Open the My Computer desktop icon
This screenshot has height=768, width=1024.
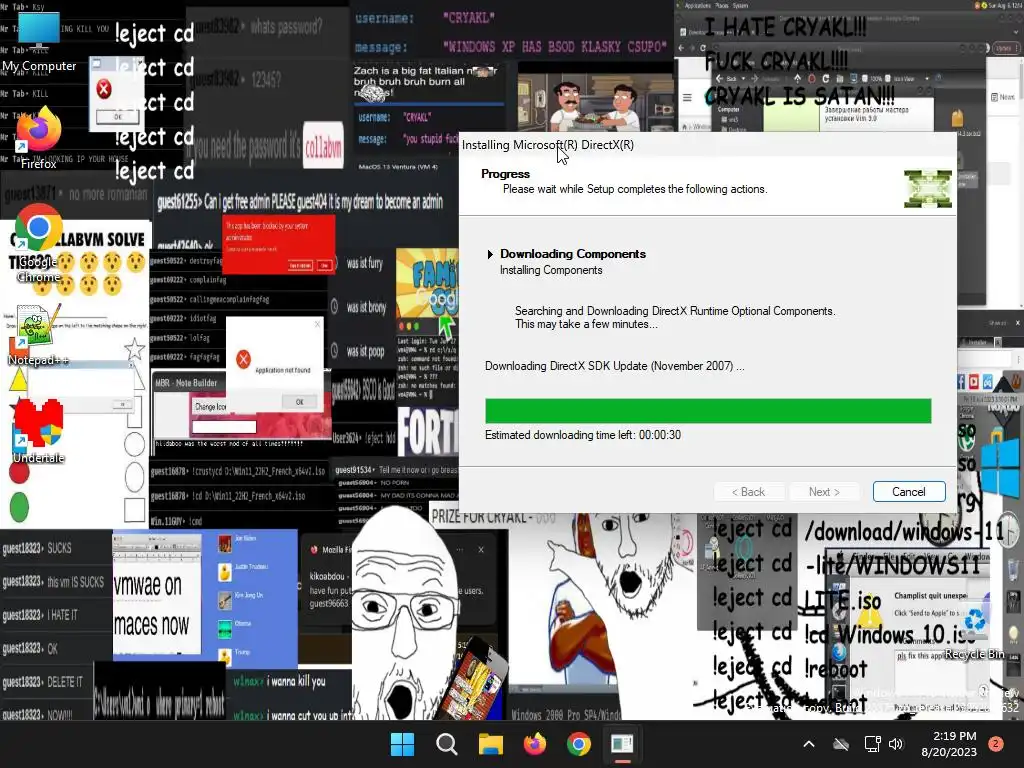coord(39,42)
